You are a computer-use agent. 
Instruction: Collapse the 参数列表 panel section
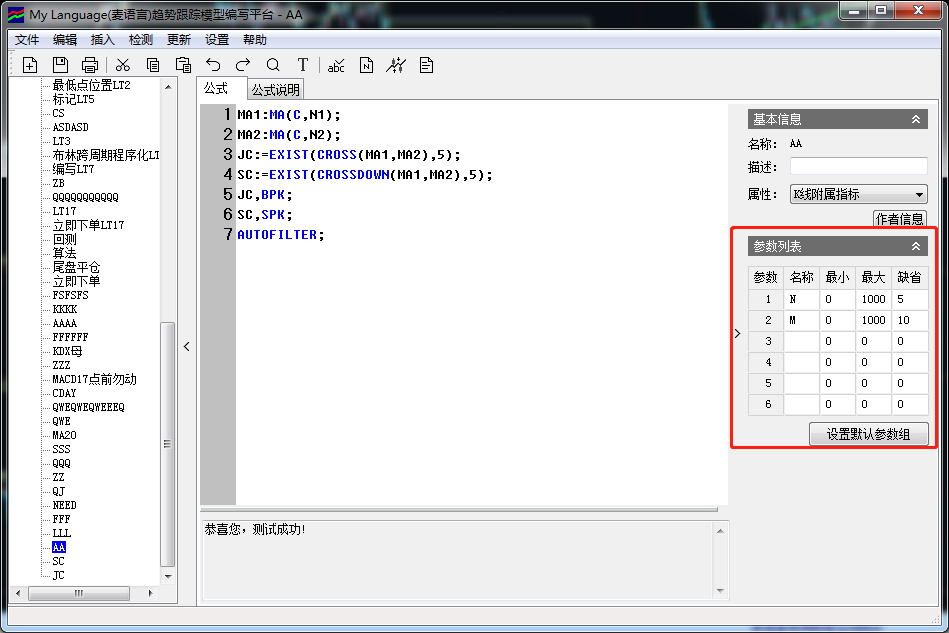tap(915, 246)
